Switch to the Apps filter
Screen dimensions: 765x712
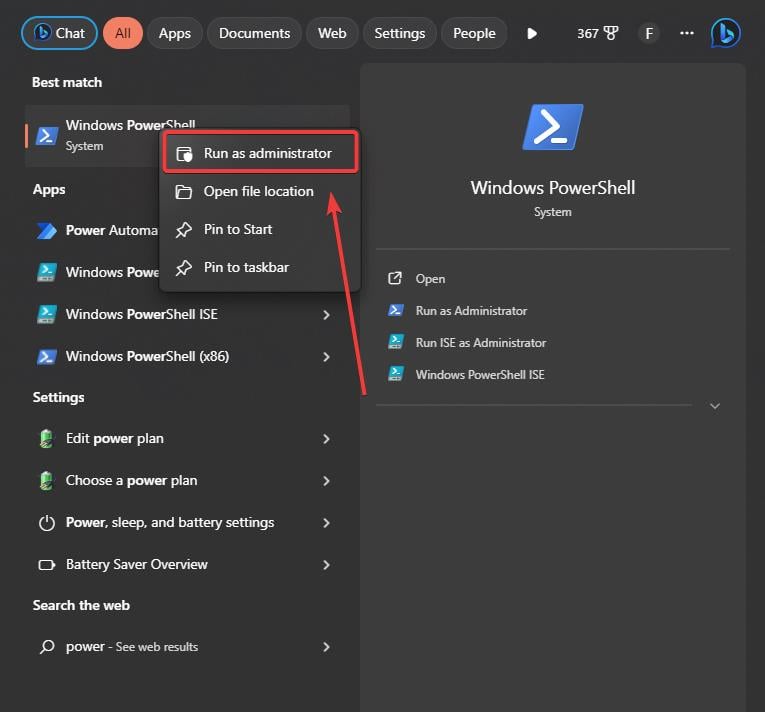pyautogui.click(x=175, y=33)
